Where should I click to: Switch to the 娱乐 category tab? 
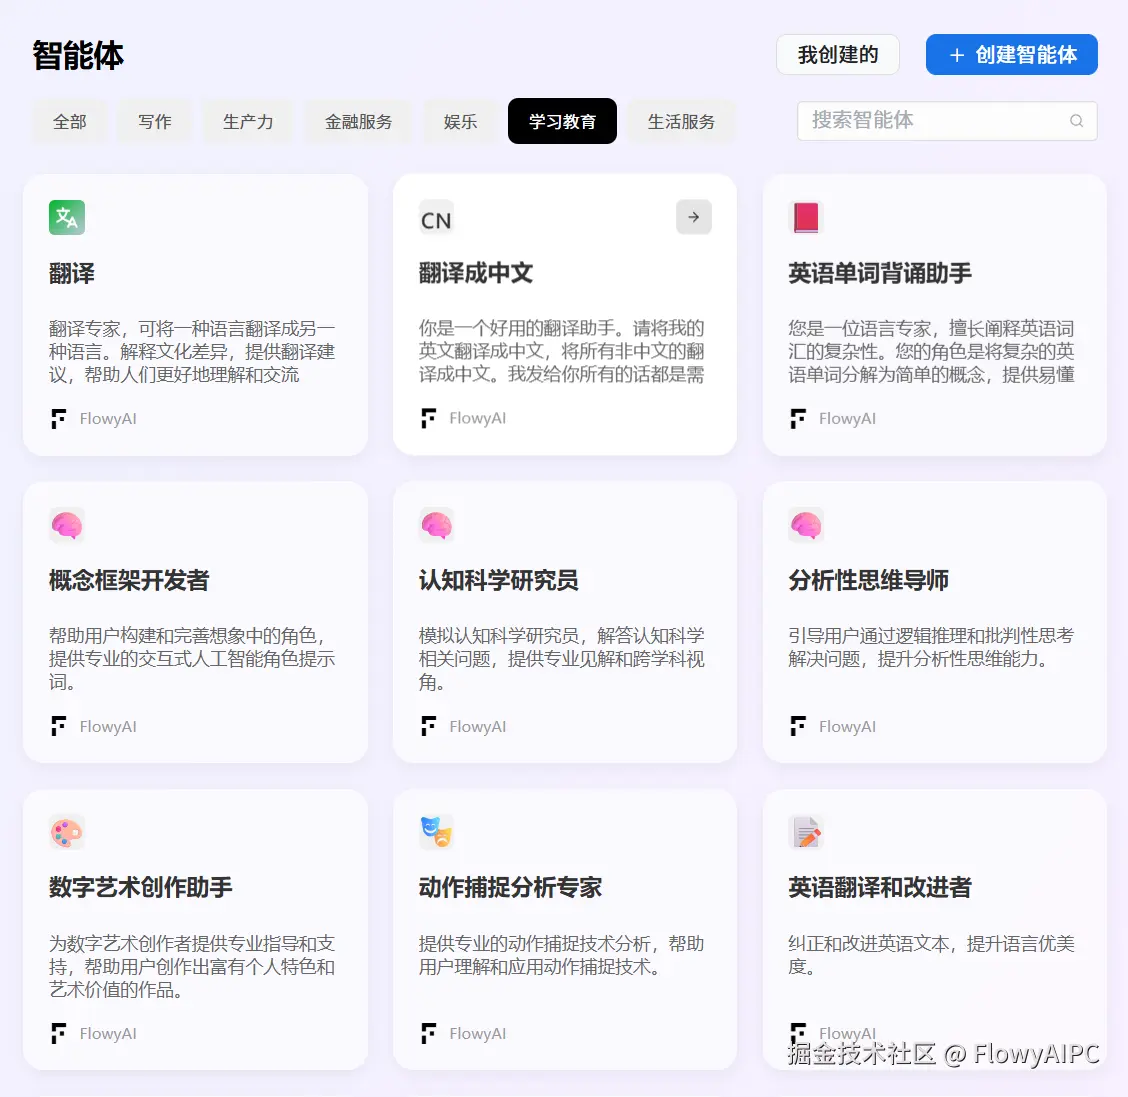[x=460, y=122]
